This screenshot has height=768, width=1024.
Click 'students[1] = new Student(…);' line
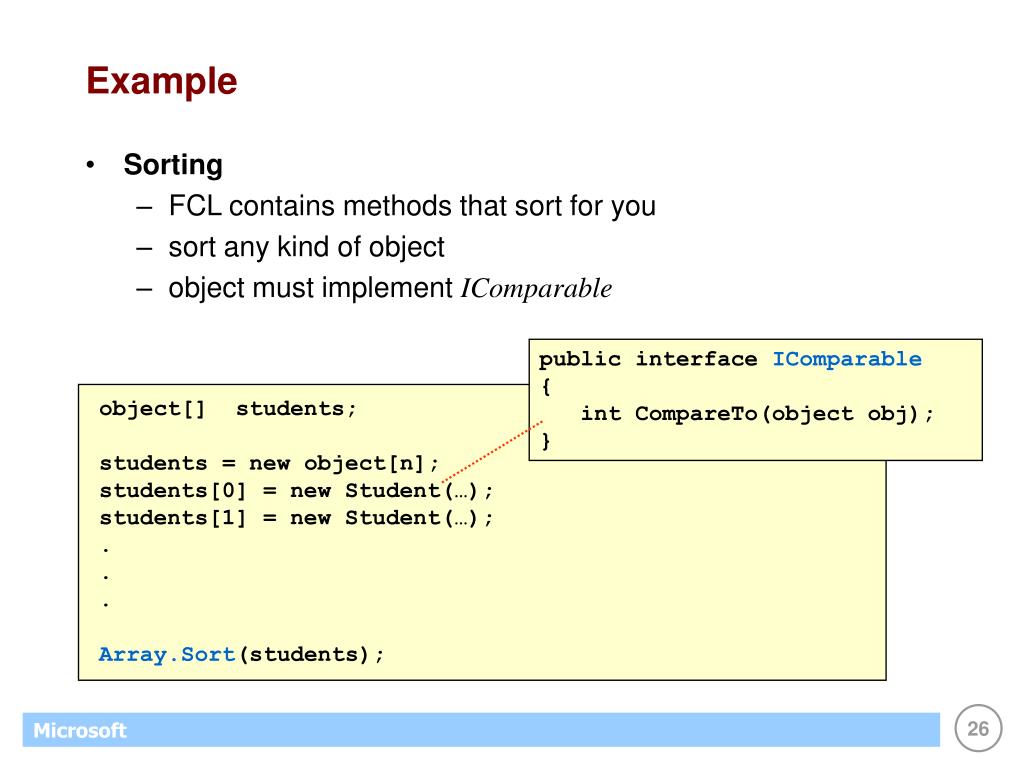click(296, 519)
